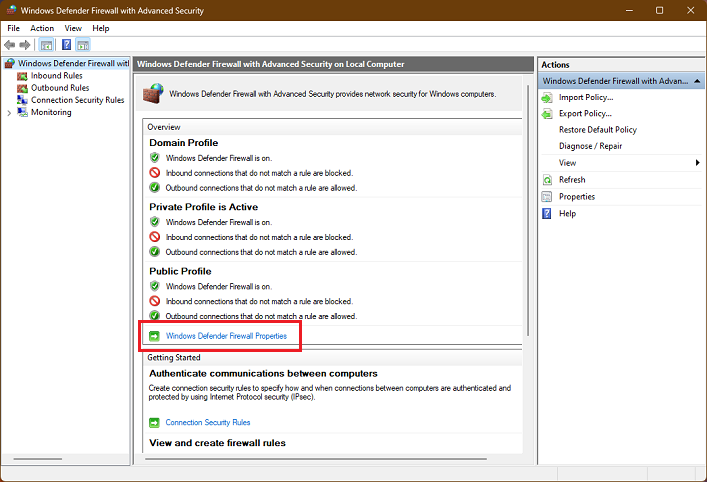The image size is (707, 482).
Task: Select the root Windows Defender Firewall tree node
Action: click(73, 64)
